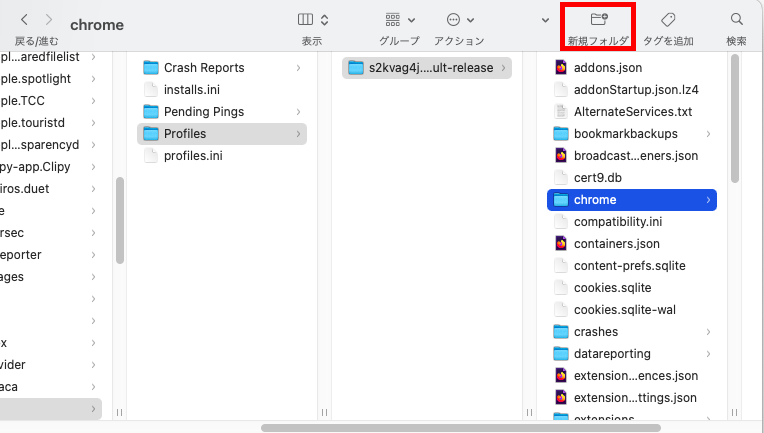Go back with the left arrow button
The height and width of the screenshot is (433, 764).
(x=24, y=19)
